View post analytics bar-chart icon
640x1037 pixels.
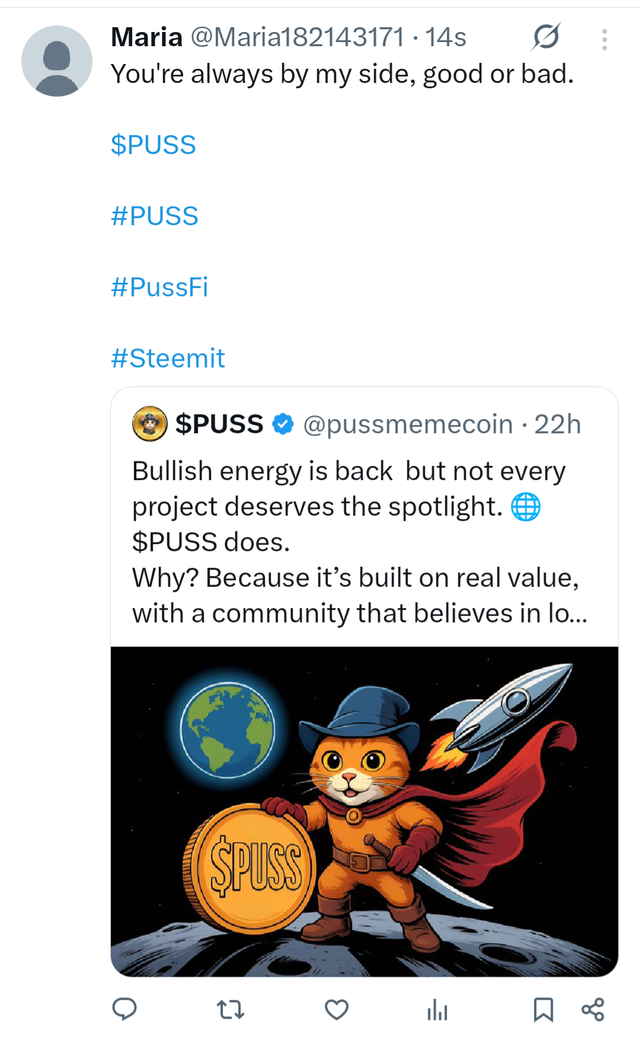(x=437, y=1009)
